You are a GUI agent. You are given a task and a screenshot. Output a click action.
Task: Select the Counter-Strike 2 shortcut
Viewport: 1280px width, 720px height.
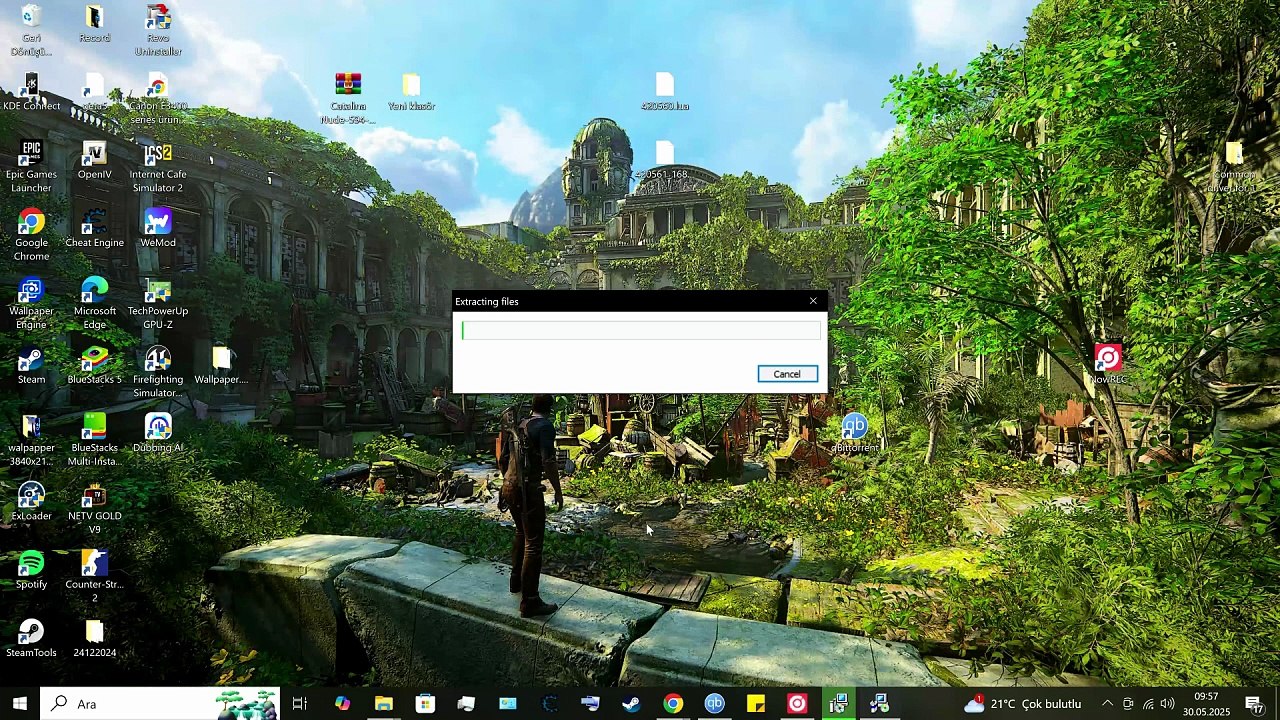pos(94,577)
